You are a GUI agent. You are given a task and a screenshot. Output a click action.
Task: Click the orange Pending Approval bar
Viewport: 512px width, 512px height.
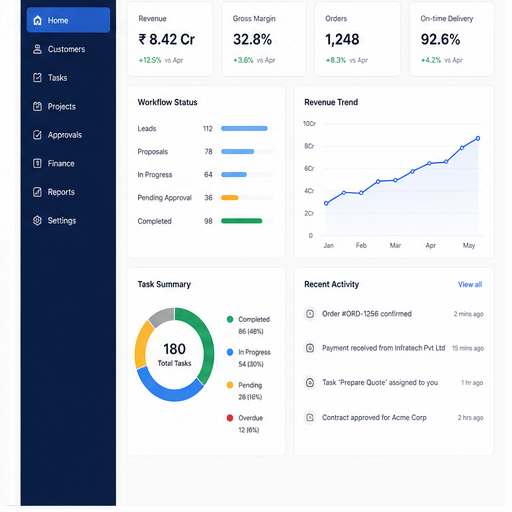(230, 198)
